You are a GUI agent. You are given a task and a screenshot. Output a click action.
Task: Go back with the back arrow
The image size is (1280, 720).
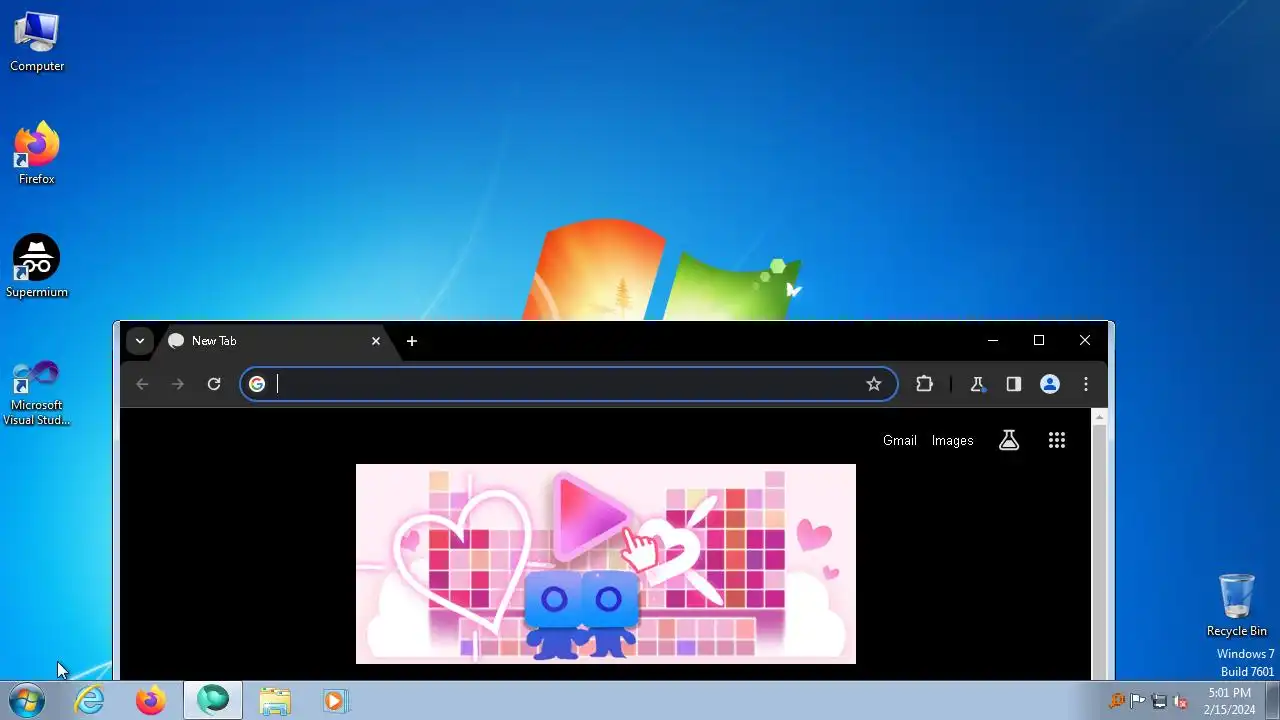click(142, 384)
